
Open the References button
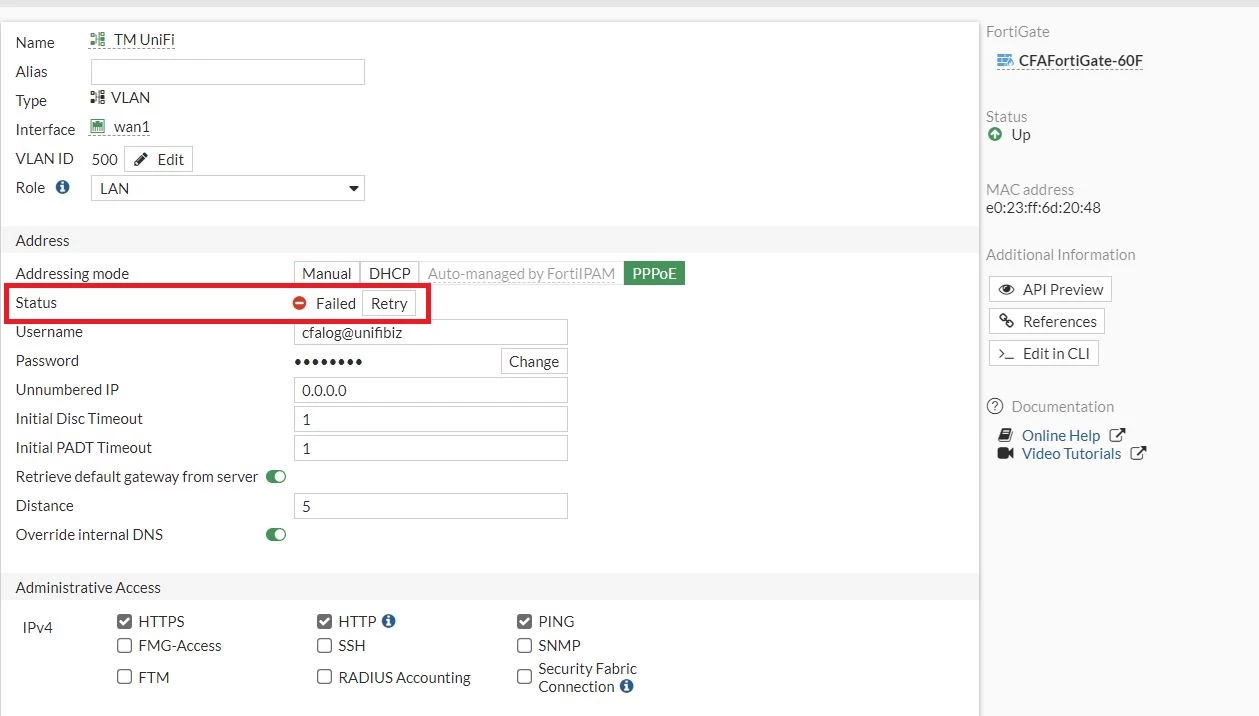1047,321
